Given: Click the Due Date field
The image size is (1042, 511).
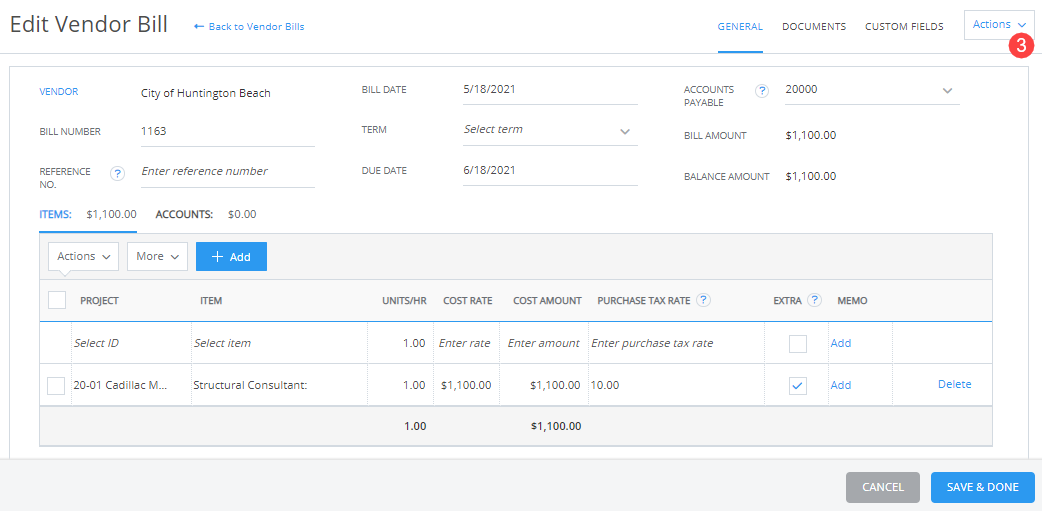Looking at the screenshot, I should [x=550, y=171].
